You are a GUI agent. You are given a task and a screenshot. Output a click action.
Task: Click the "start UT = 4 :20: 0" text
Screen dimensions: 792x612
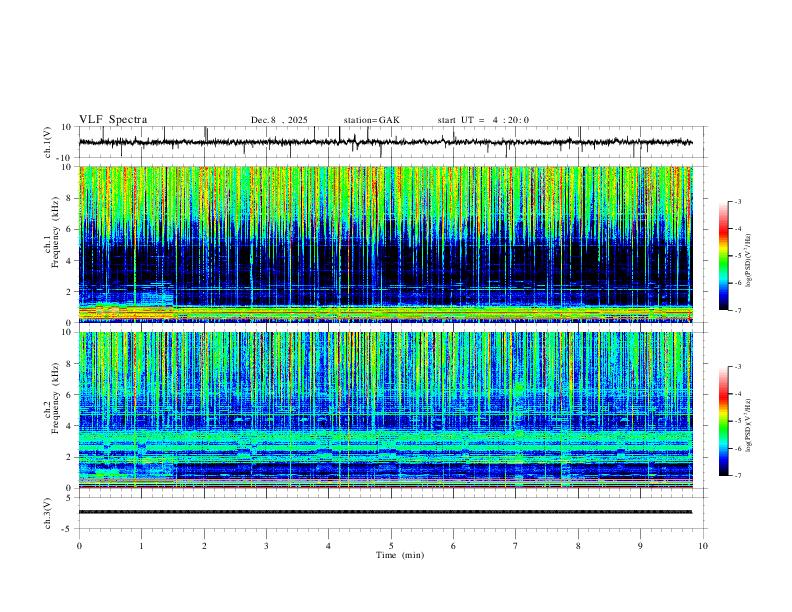click(483, 120)
